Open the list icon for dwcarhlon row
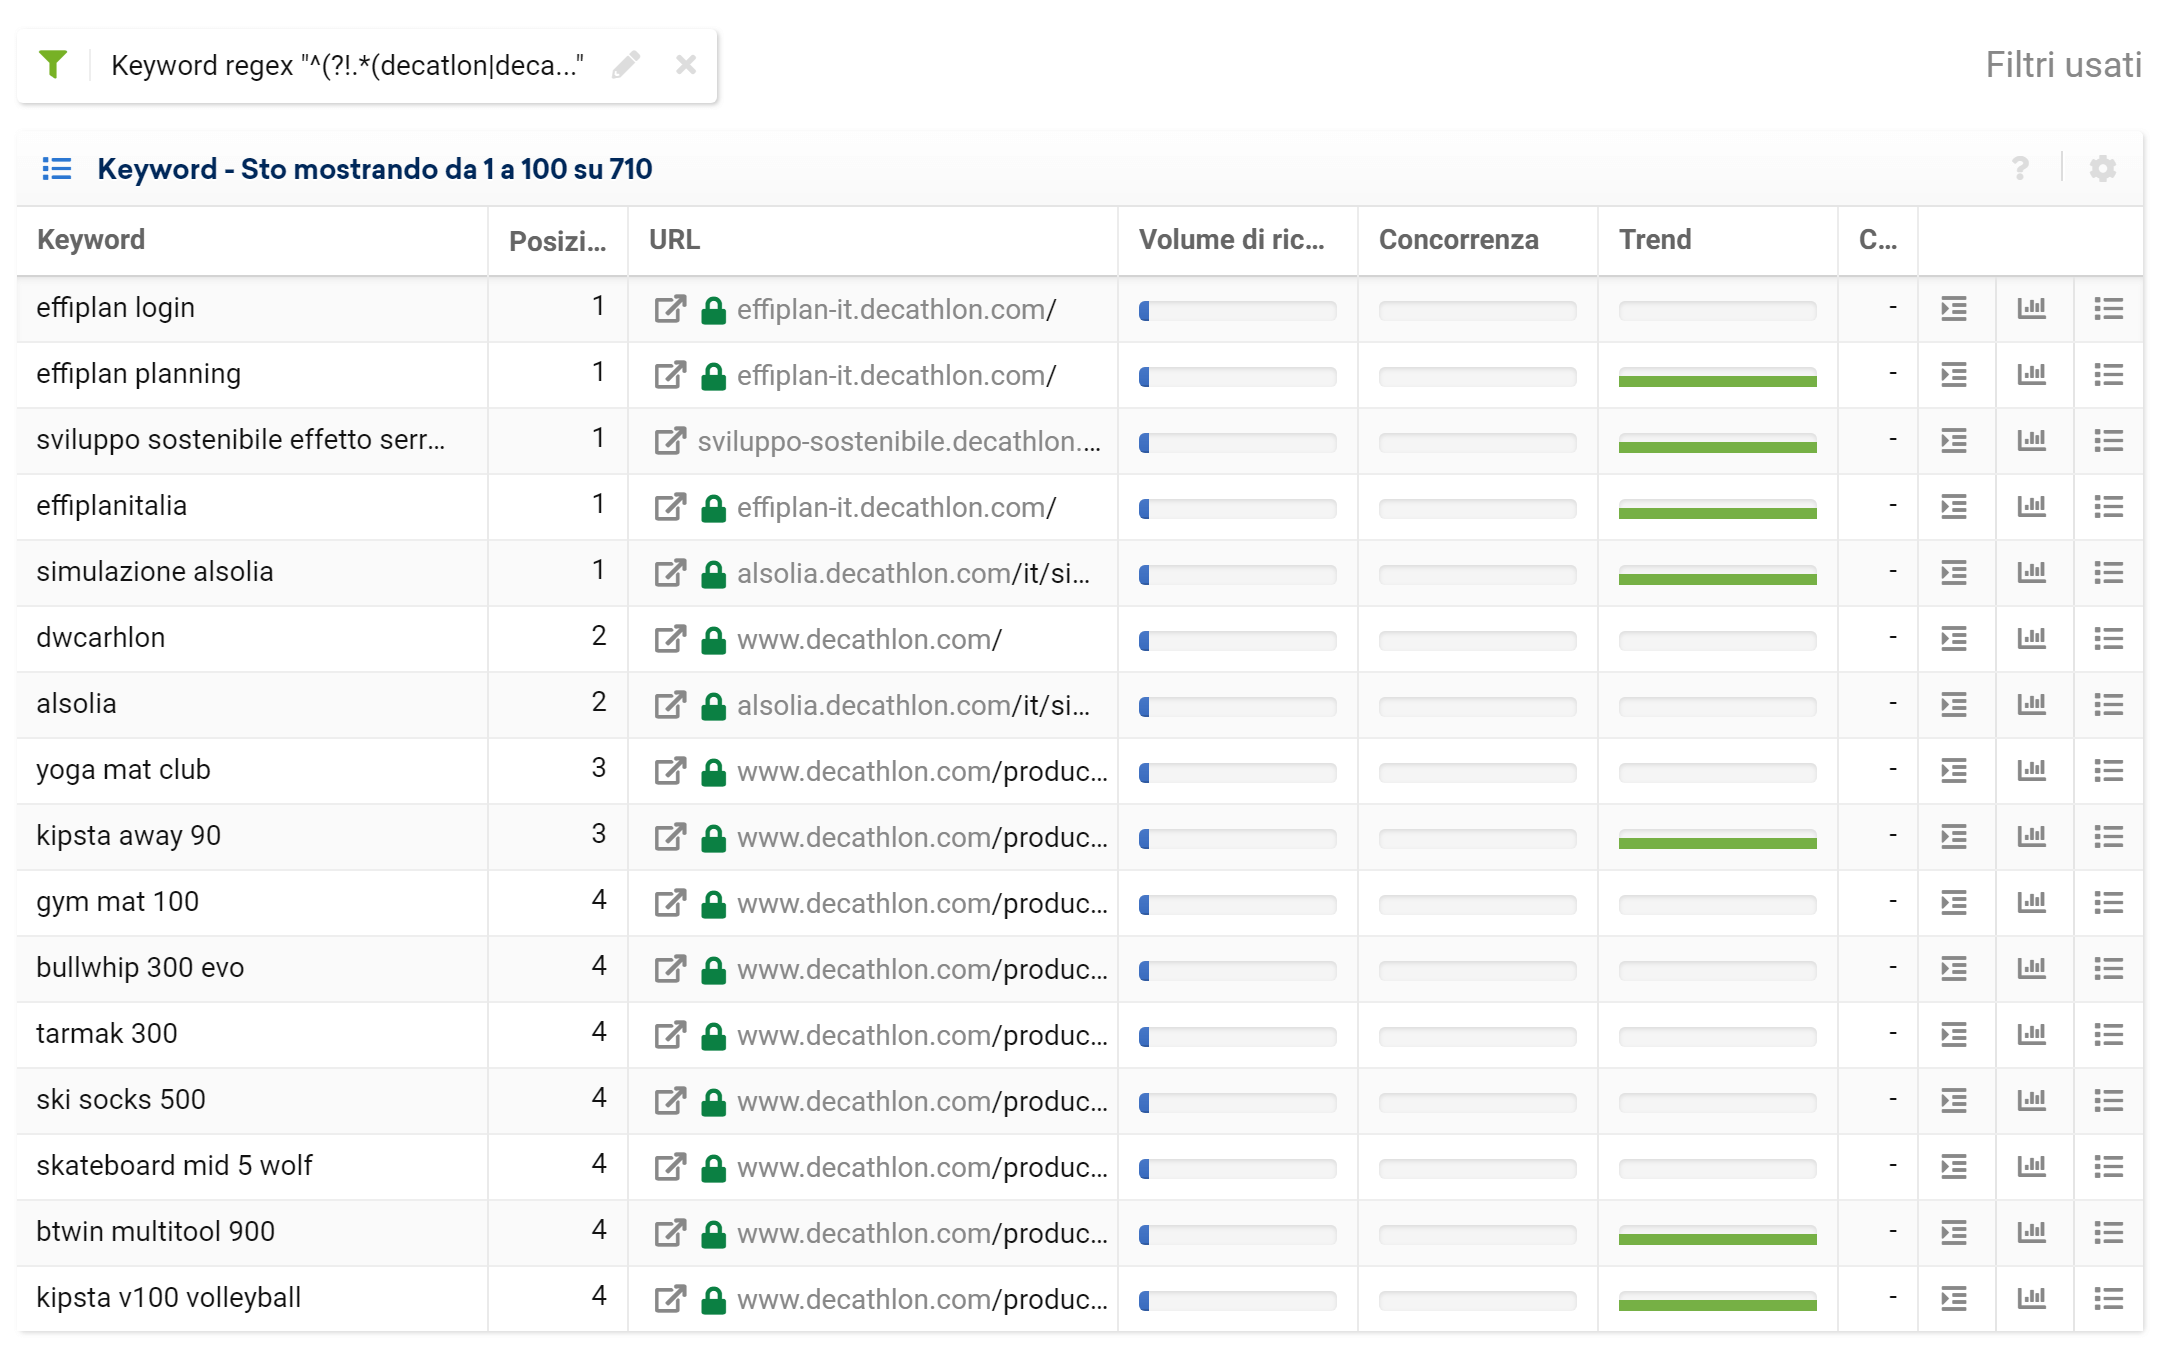The height and width of the screenshot is (1356, 2168). 2108,639
